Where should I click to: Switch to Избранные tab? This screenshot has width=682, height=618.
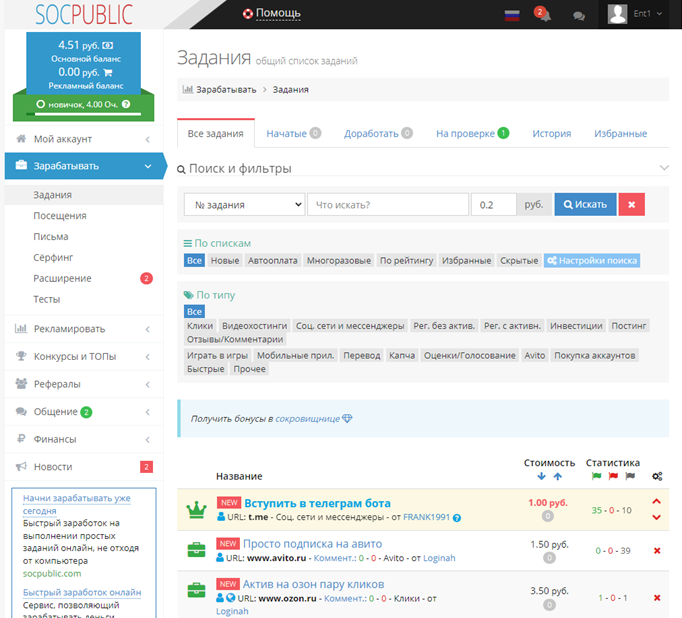click(620, 134)
